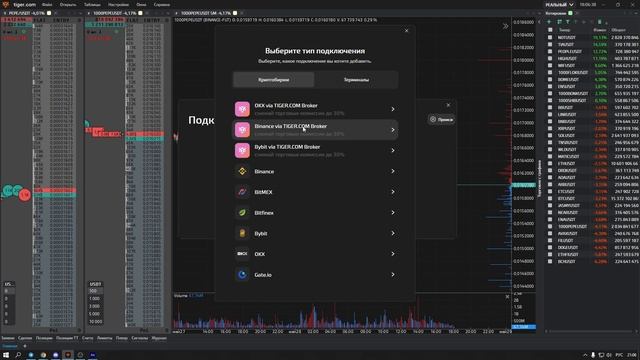
Task: Expand the plain Binance row chevron
Action: (x=393, y=171)
